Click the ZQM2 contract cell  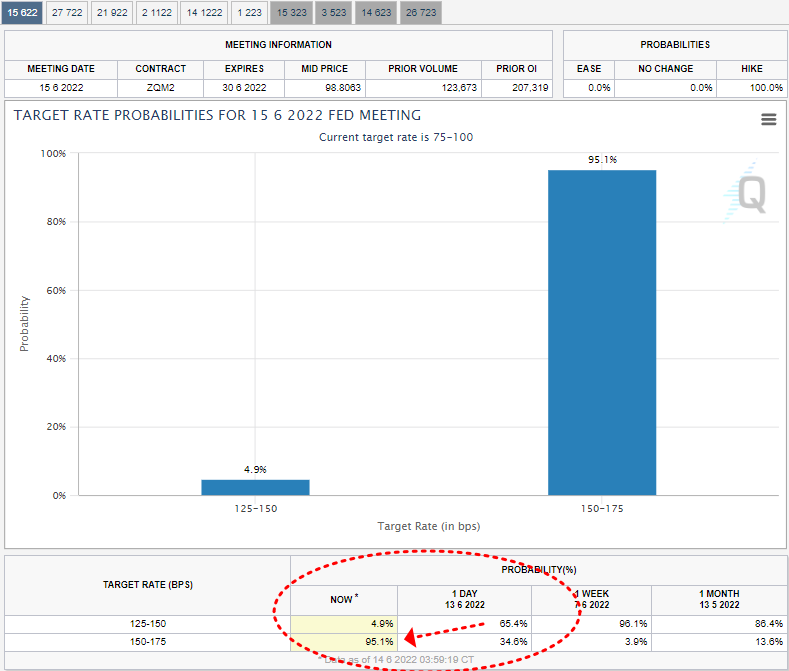(x=161, y=88)
